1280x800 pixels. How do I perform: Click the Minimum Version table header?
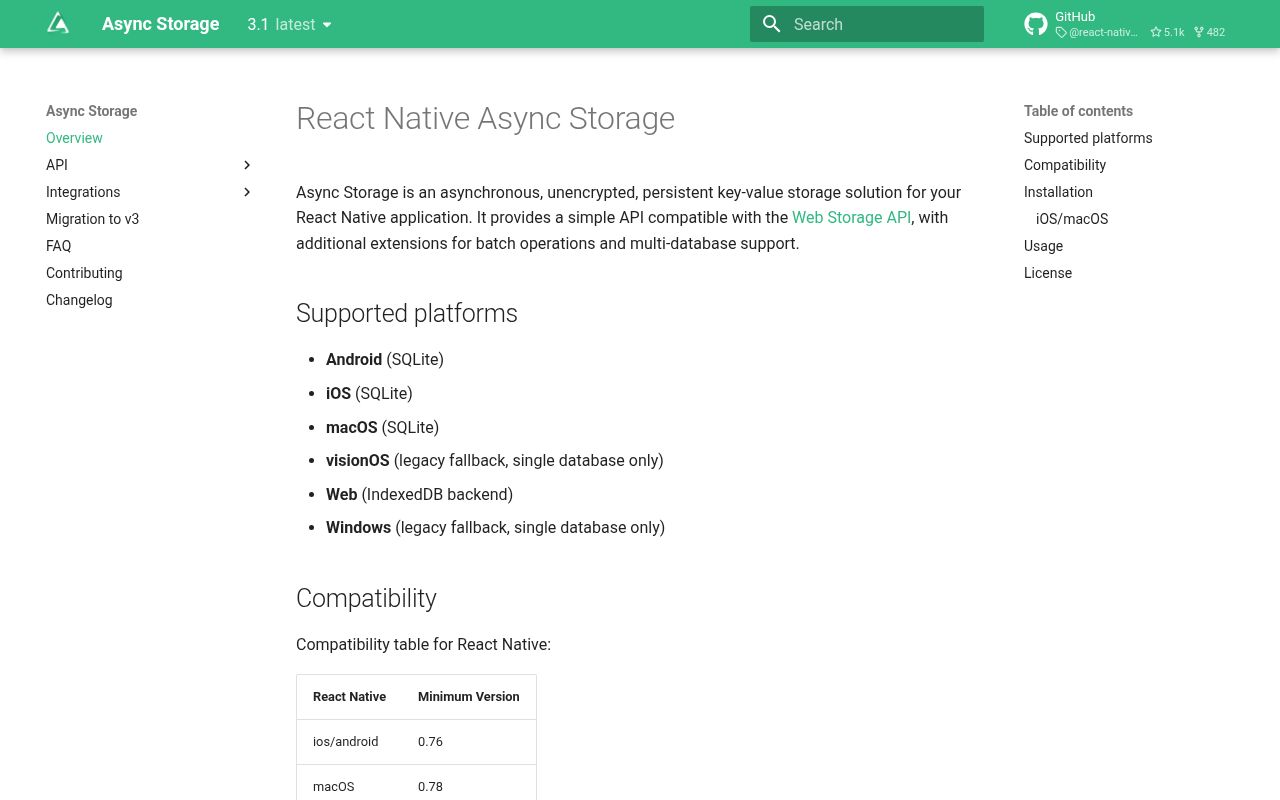tap(469, 697)
